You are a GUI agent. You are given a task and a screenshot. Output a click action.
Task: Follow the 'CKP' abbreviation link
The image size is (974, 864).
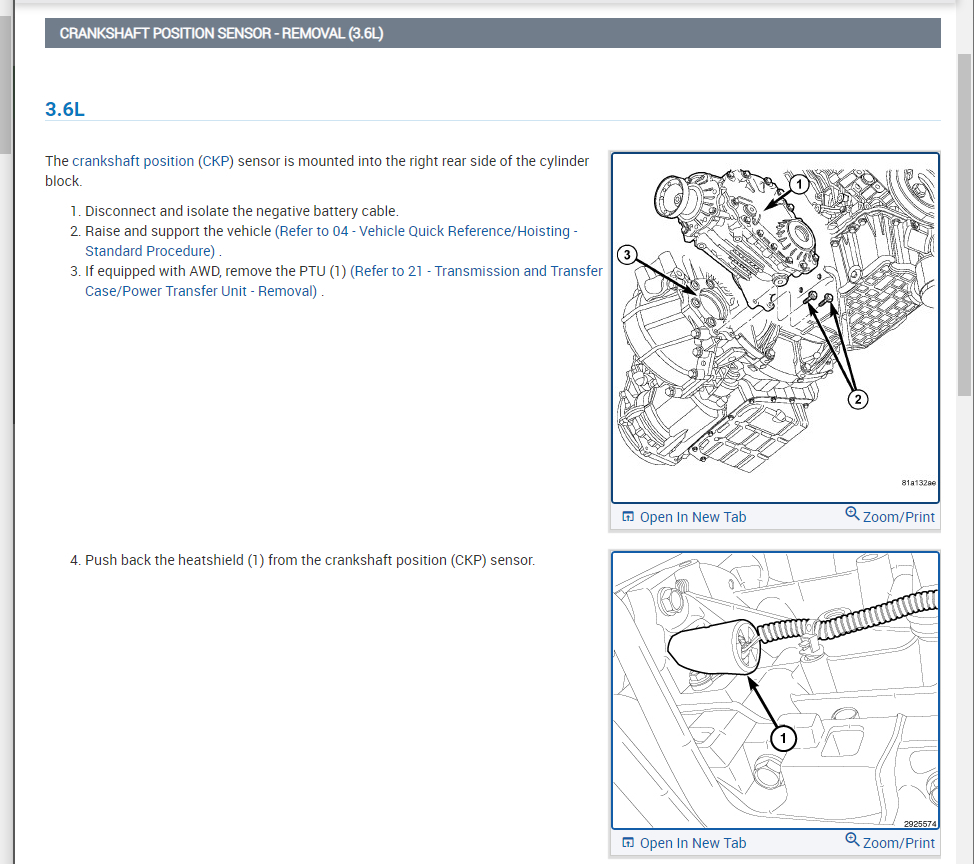tap(215, 161)
